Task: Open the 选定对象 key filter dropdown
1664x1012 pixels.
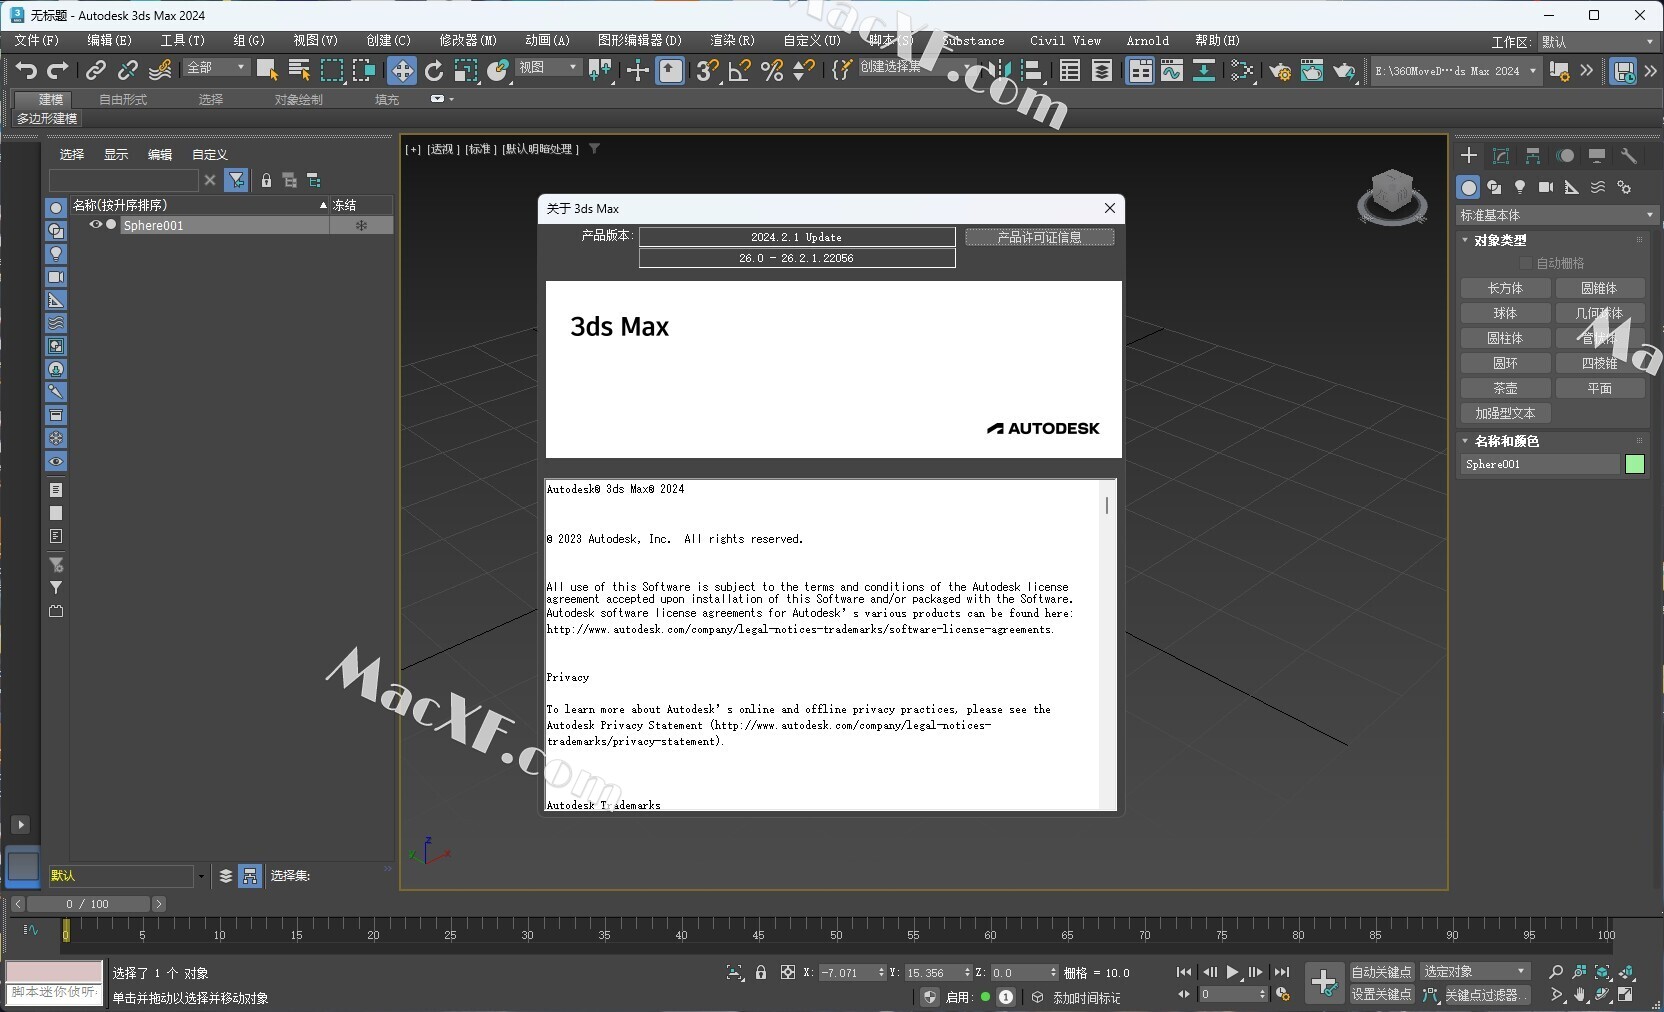Action: tap(1475, 972)
